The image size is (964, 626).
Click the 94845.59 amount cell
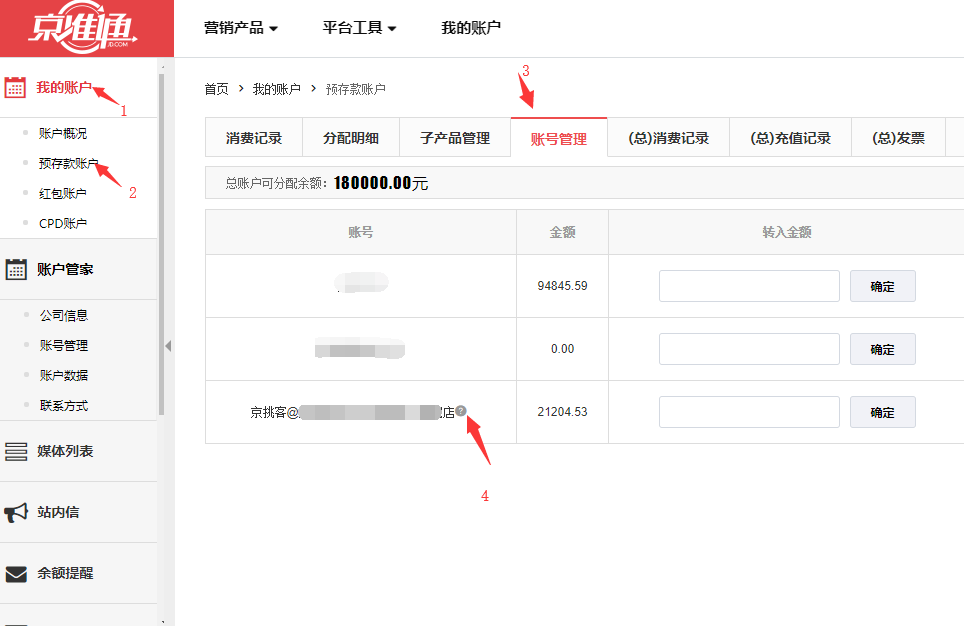pos(563,286)
